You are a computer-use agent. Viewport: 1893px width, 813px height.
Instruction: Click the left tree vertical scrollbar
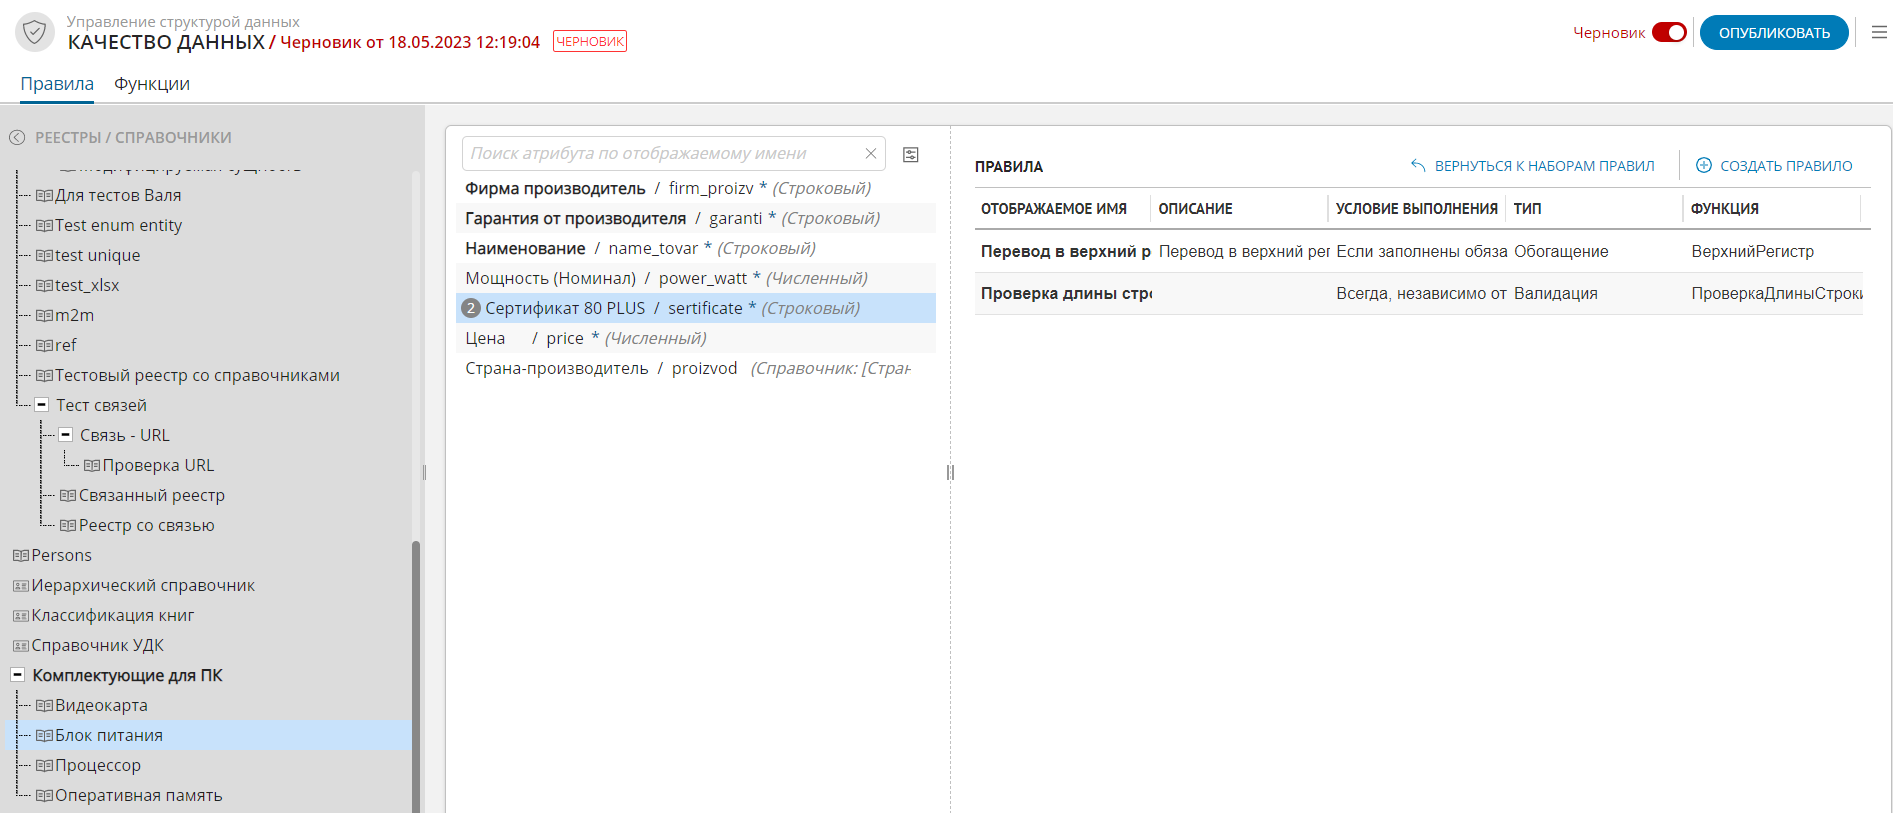pyautogui.click(x=416, y=670)
